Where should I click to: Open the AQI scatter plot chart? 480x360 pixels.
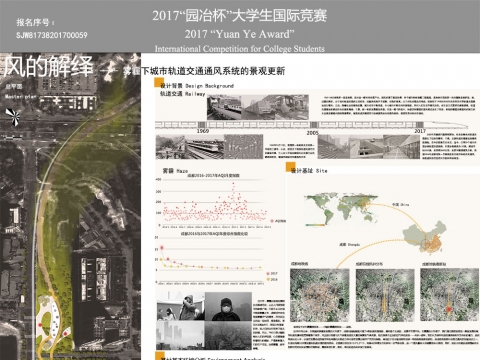pyautogui.click(x=213, y=202)
